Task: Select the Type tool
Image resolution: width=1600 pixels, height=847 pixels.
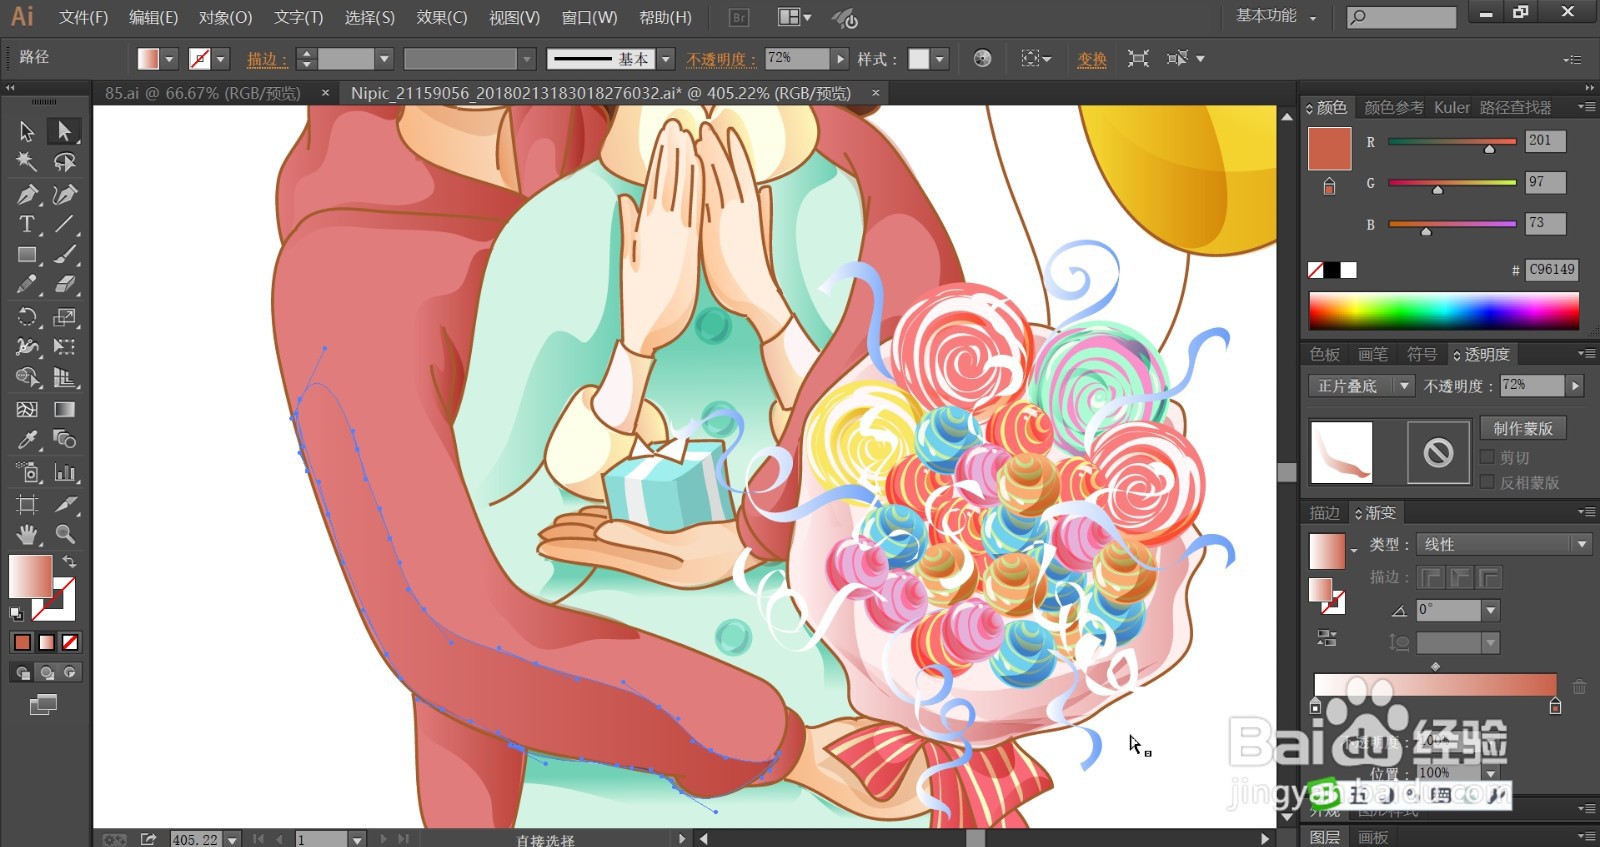Action: [x=27, y=224]
